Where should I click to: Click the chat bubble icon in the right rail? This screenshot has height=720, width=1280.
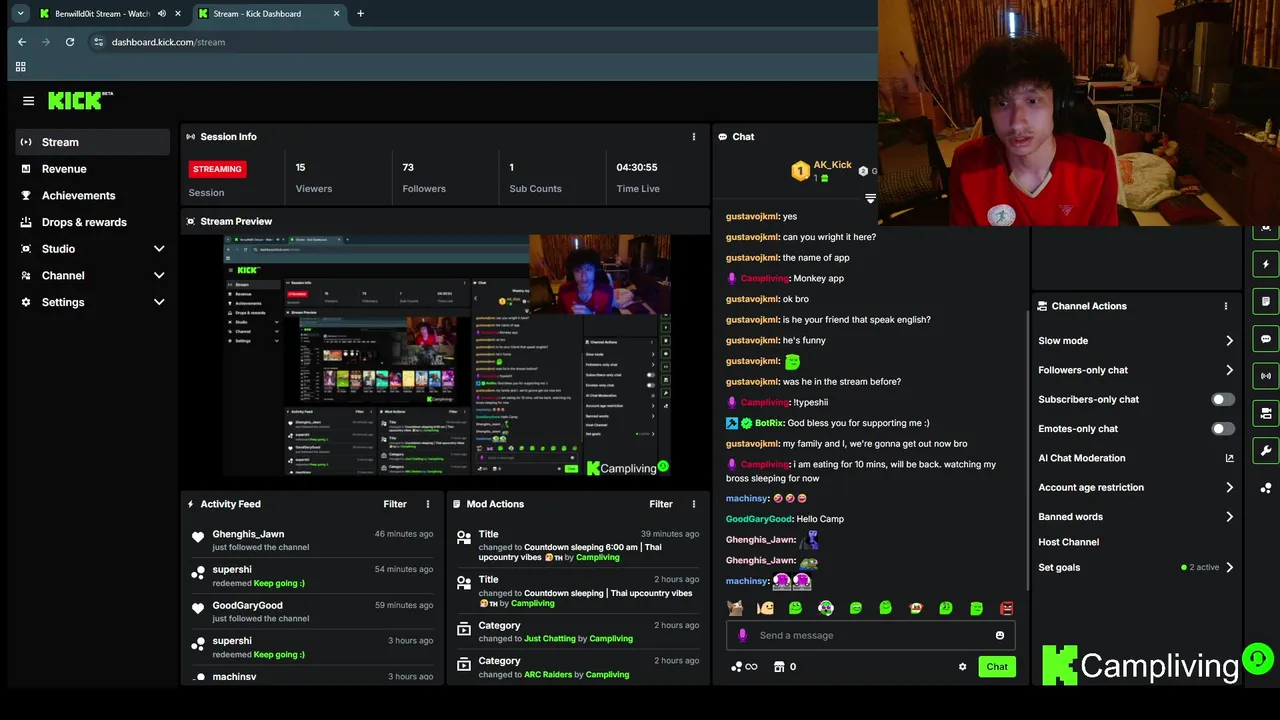pos(1266,339)
